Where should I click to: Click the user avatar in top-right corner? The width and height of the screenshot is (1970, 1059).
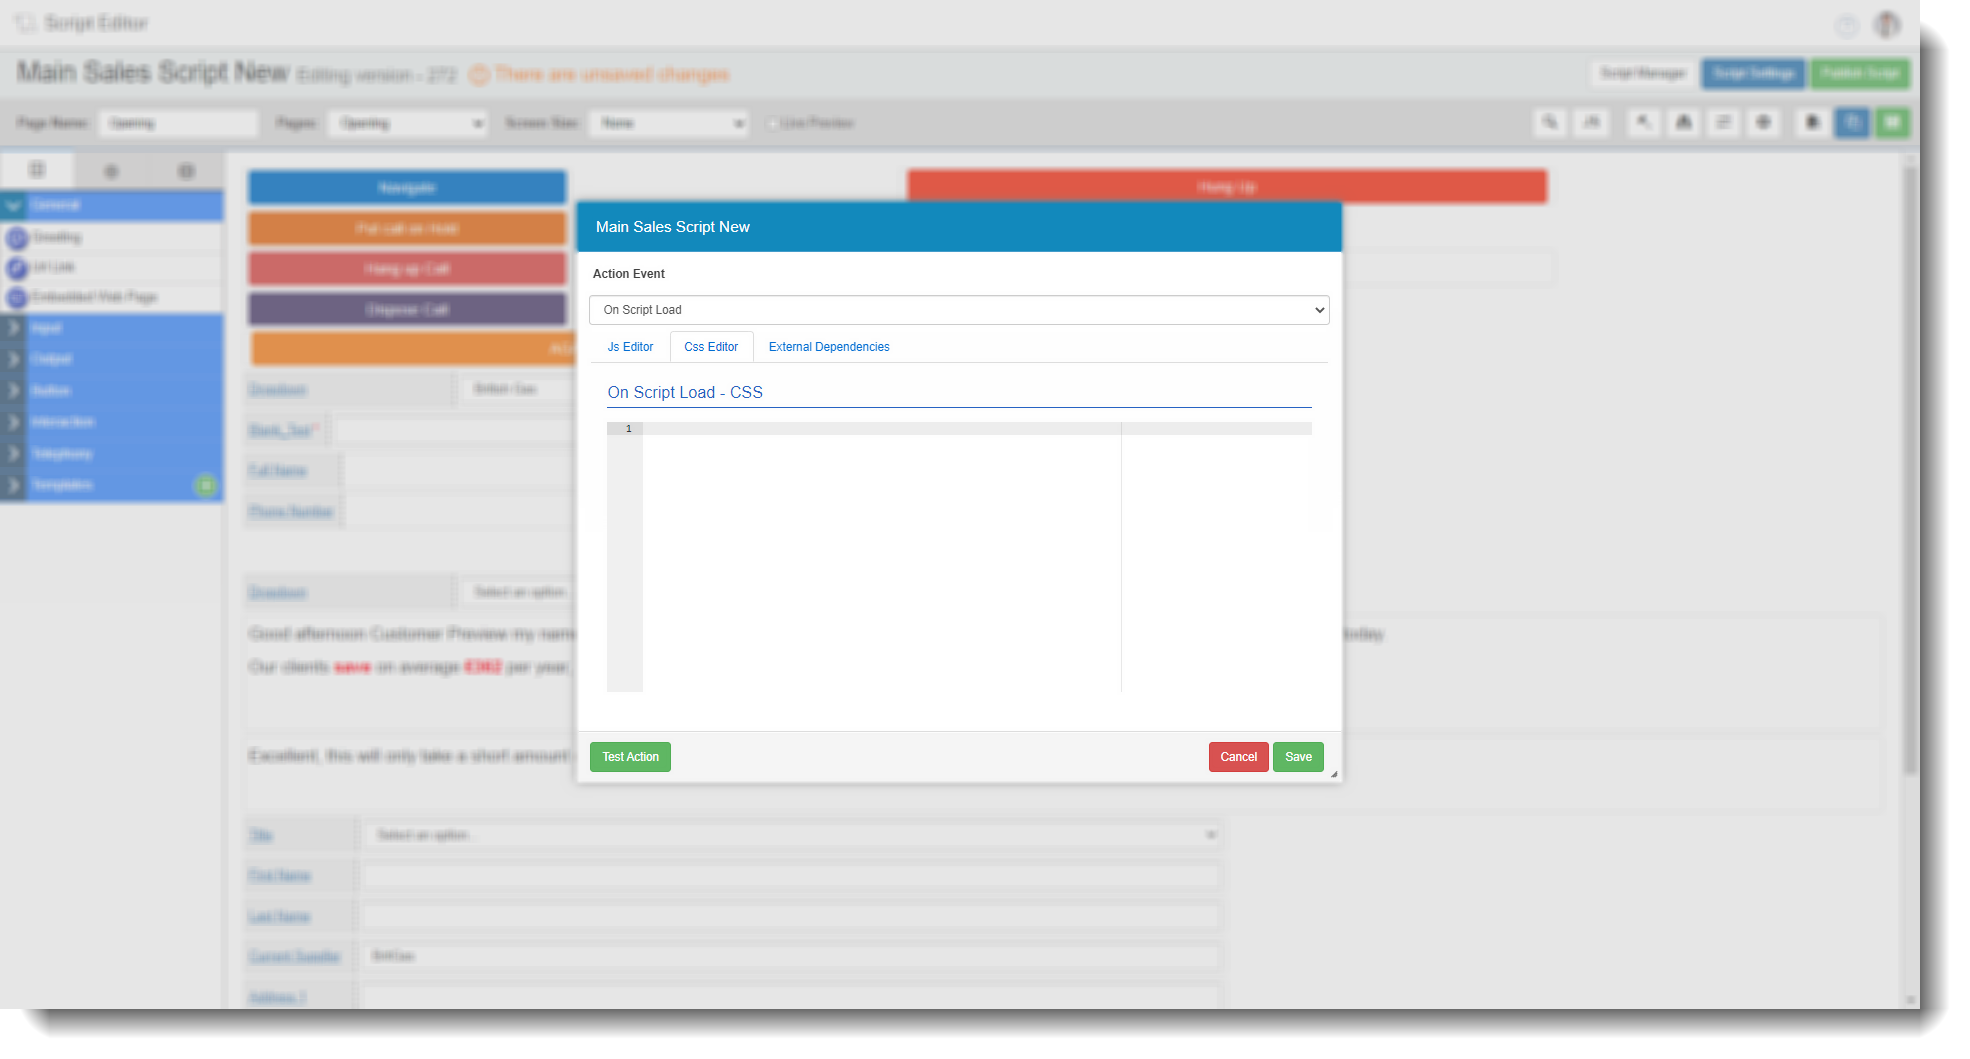pos(1886,24)
